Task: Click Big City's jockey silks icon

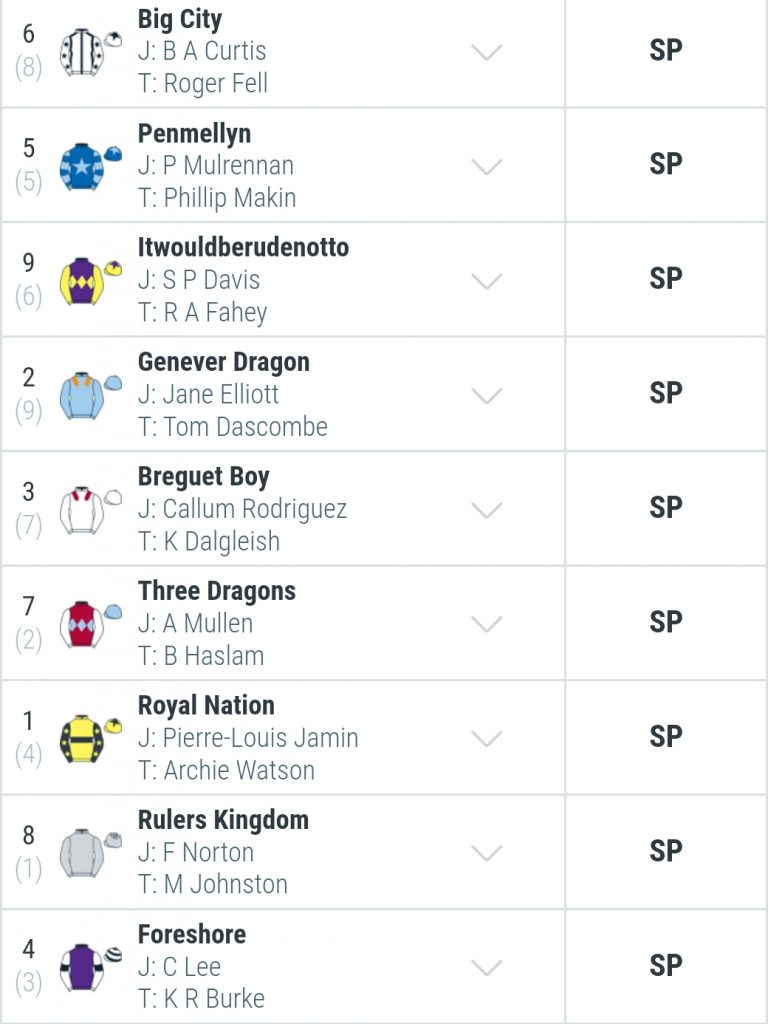Action: point(90,52)
